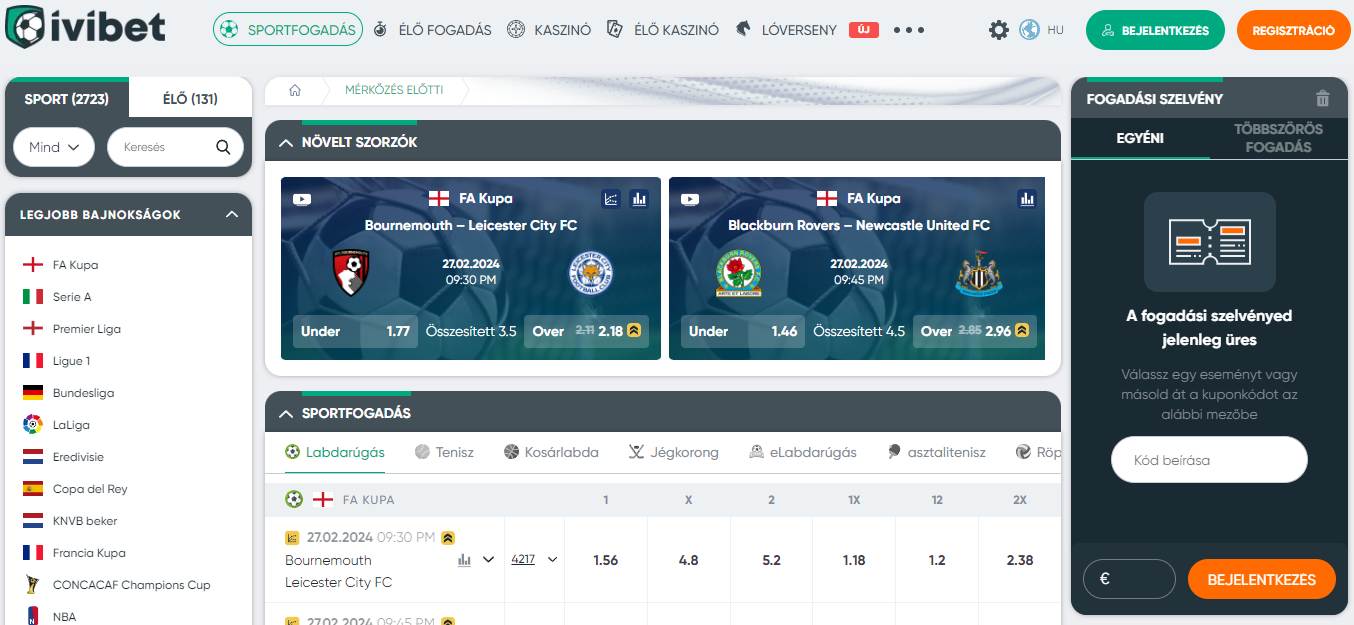Viewport: 1354px width, 625px height.
Task: Click BEJELENTKEZÉS button in header
Action: pos(1156,30)
